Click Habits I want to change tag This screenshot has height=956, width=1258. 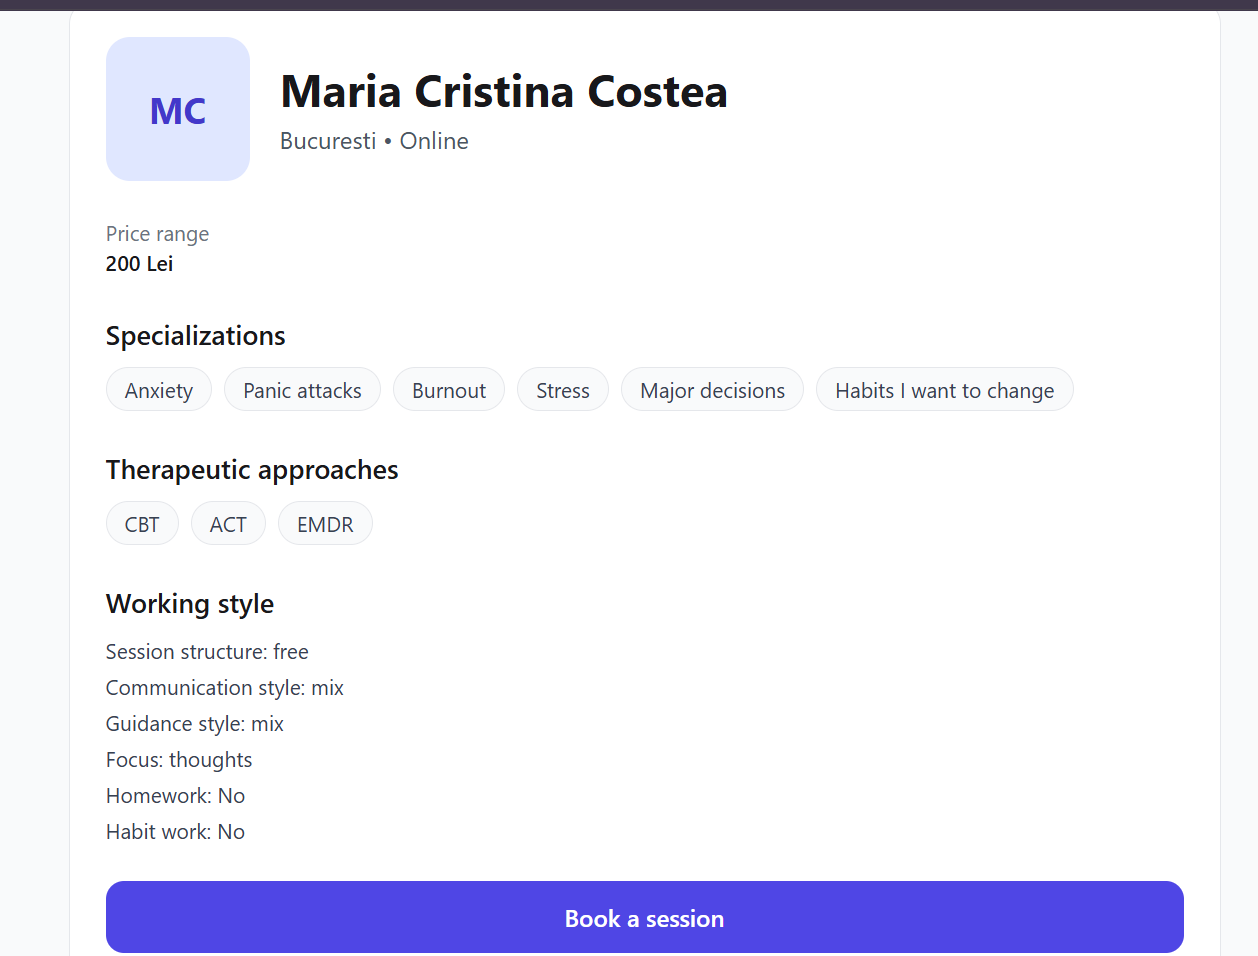[x=944, y=390]
